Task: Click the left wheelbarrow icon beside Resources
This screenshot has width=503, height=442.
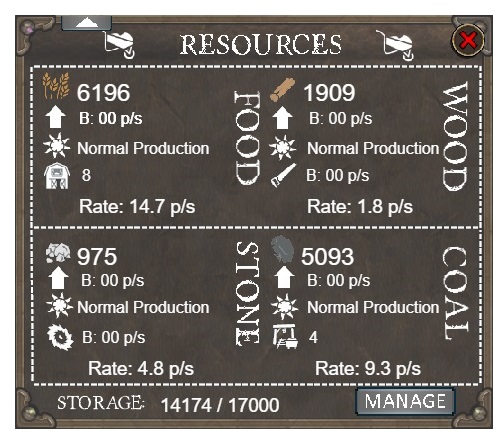Action: coord(119,45)
